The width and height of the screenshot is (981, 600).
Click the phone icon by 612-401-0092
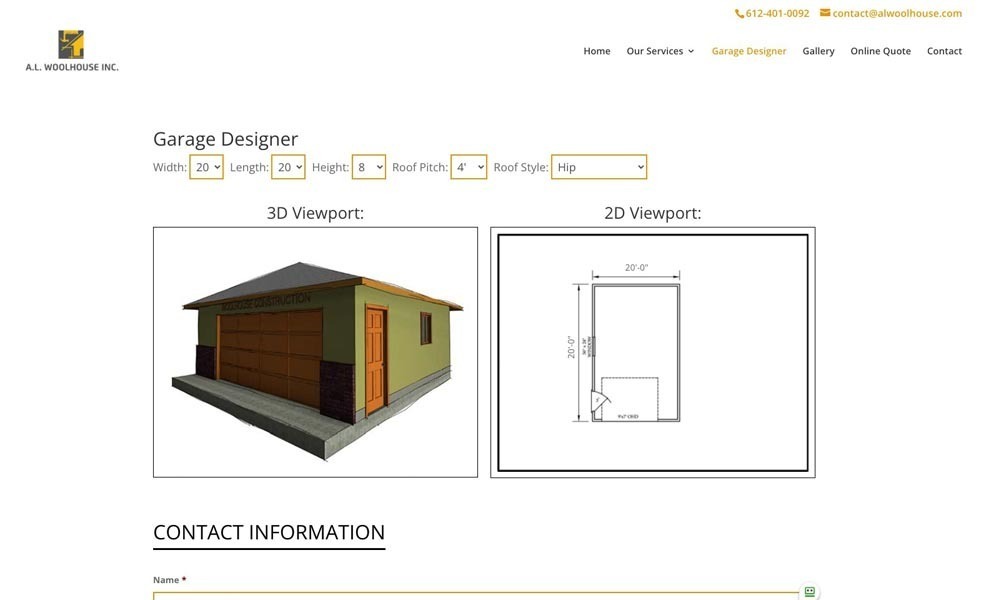tap(739, 13)
